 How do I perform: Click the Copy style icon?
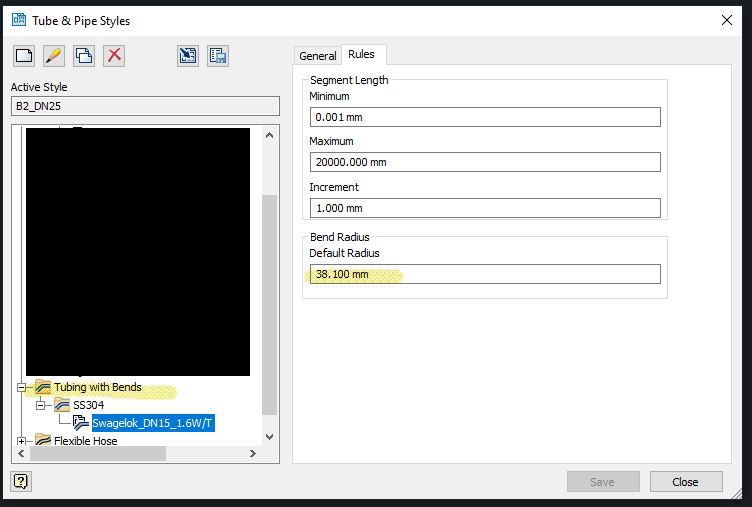[84, 56]
